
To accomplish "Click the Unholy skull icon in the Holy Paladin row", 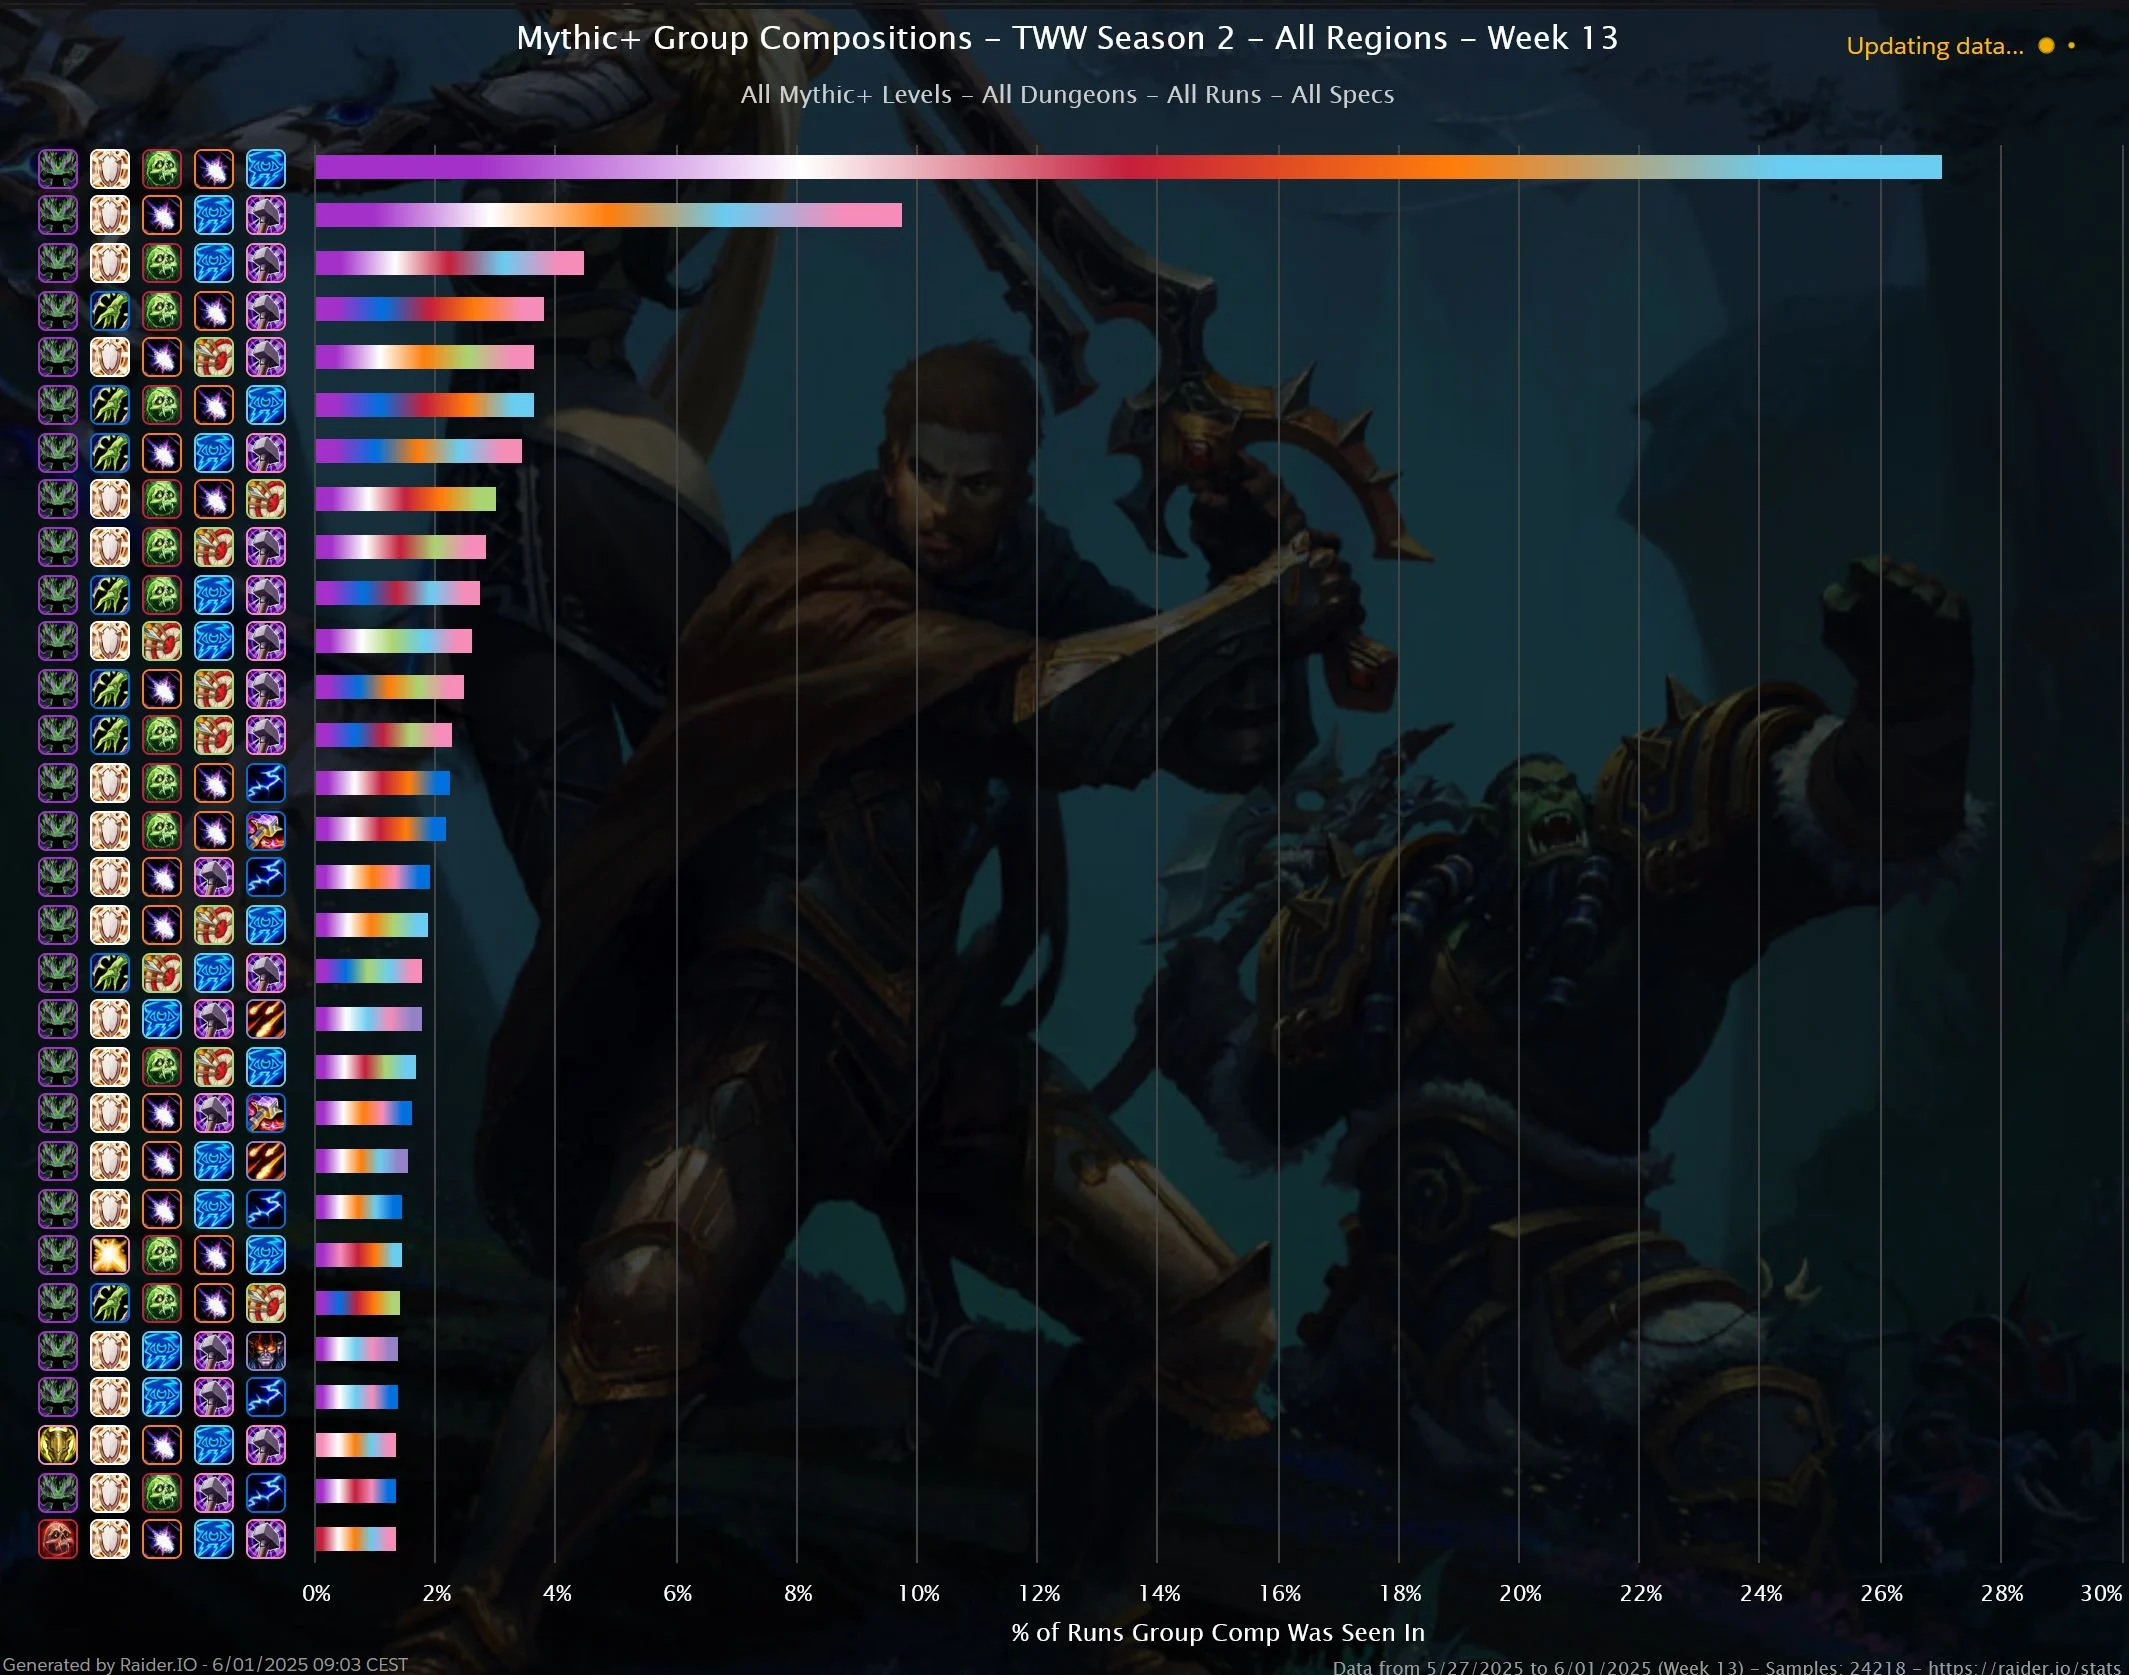I will [162, 1254].
